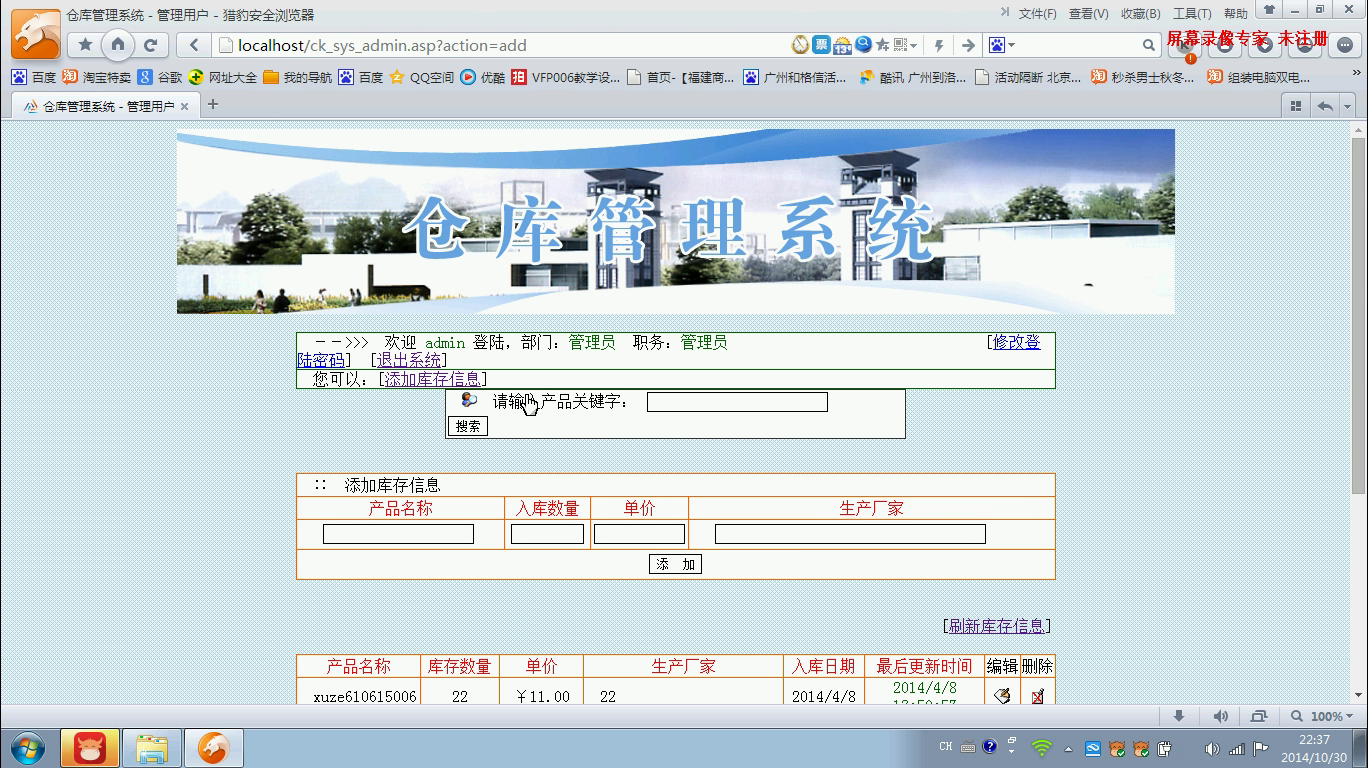Screen dimensions: 1368x768
Task: Click the clock icon in address bar
Action: [800, 45]
